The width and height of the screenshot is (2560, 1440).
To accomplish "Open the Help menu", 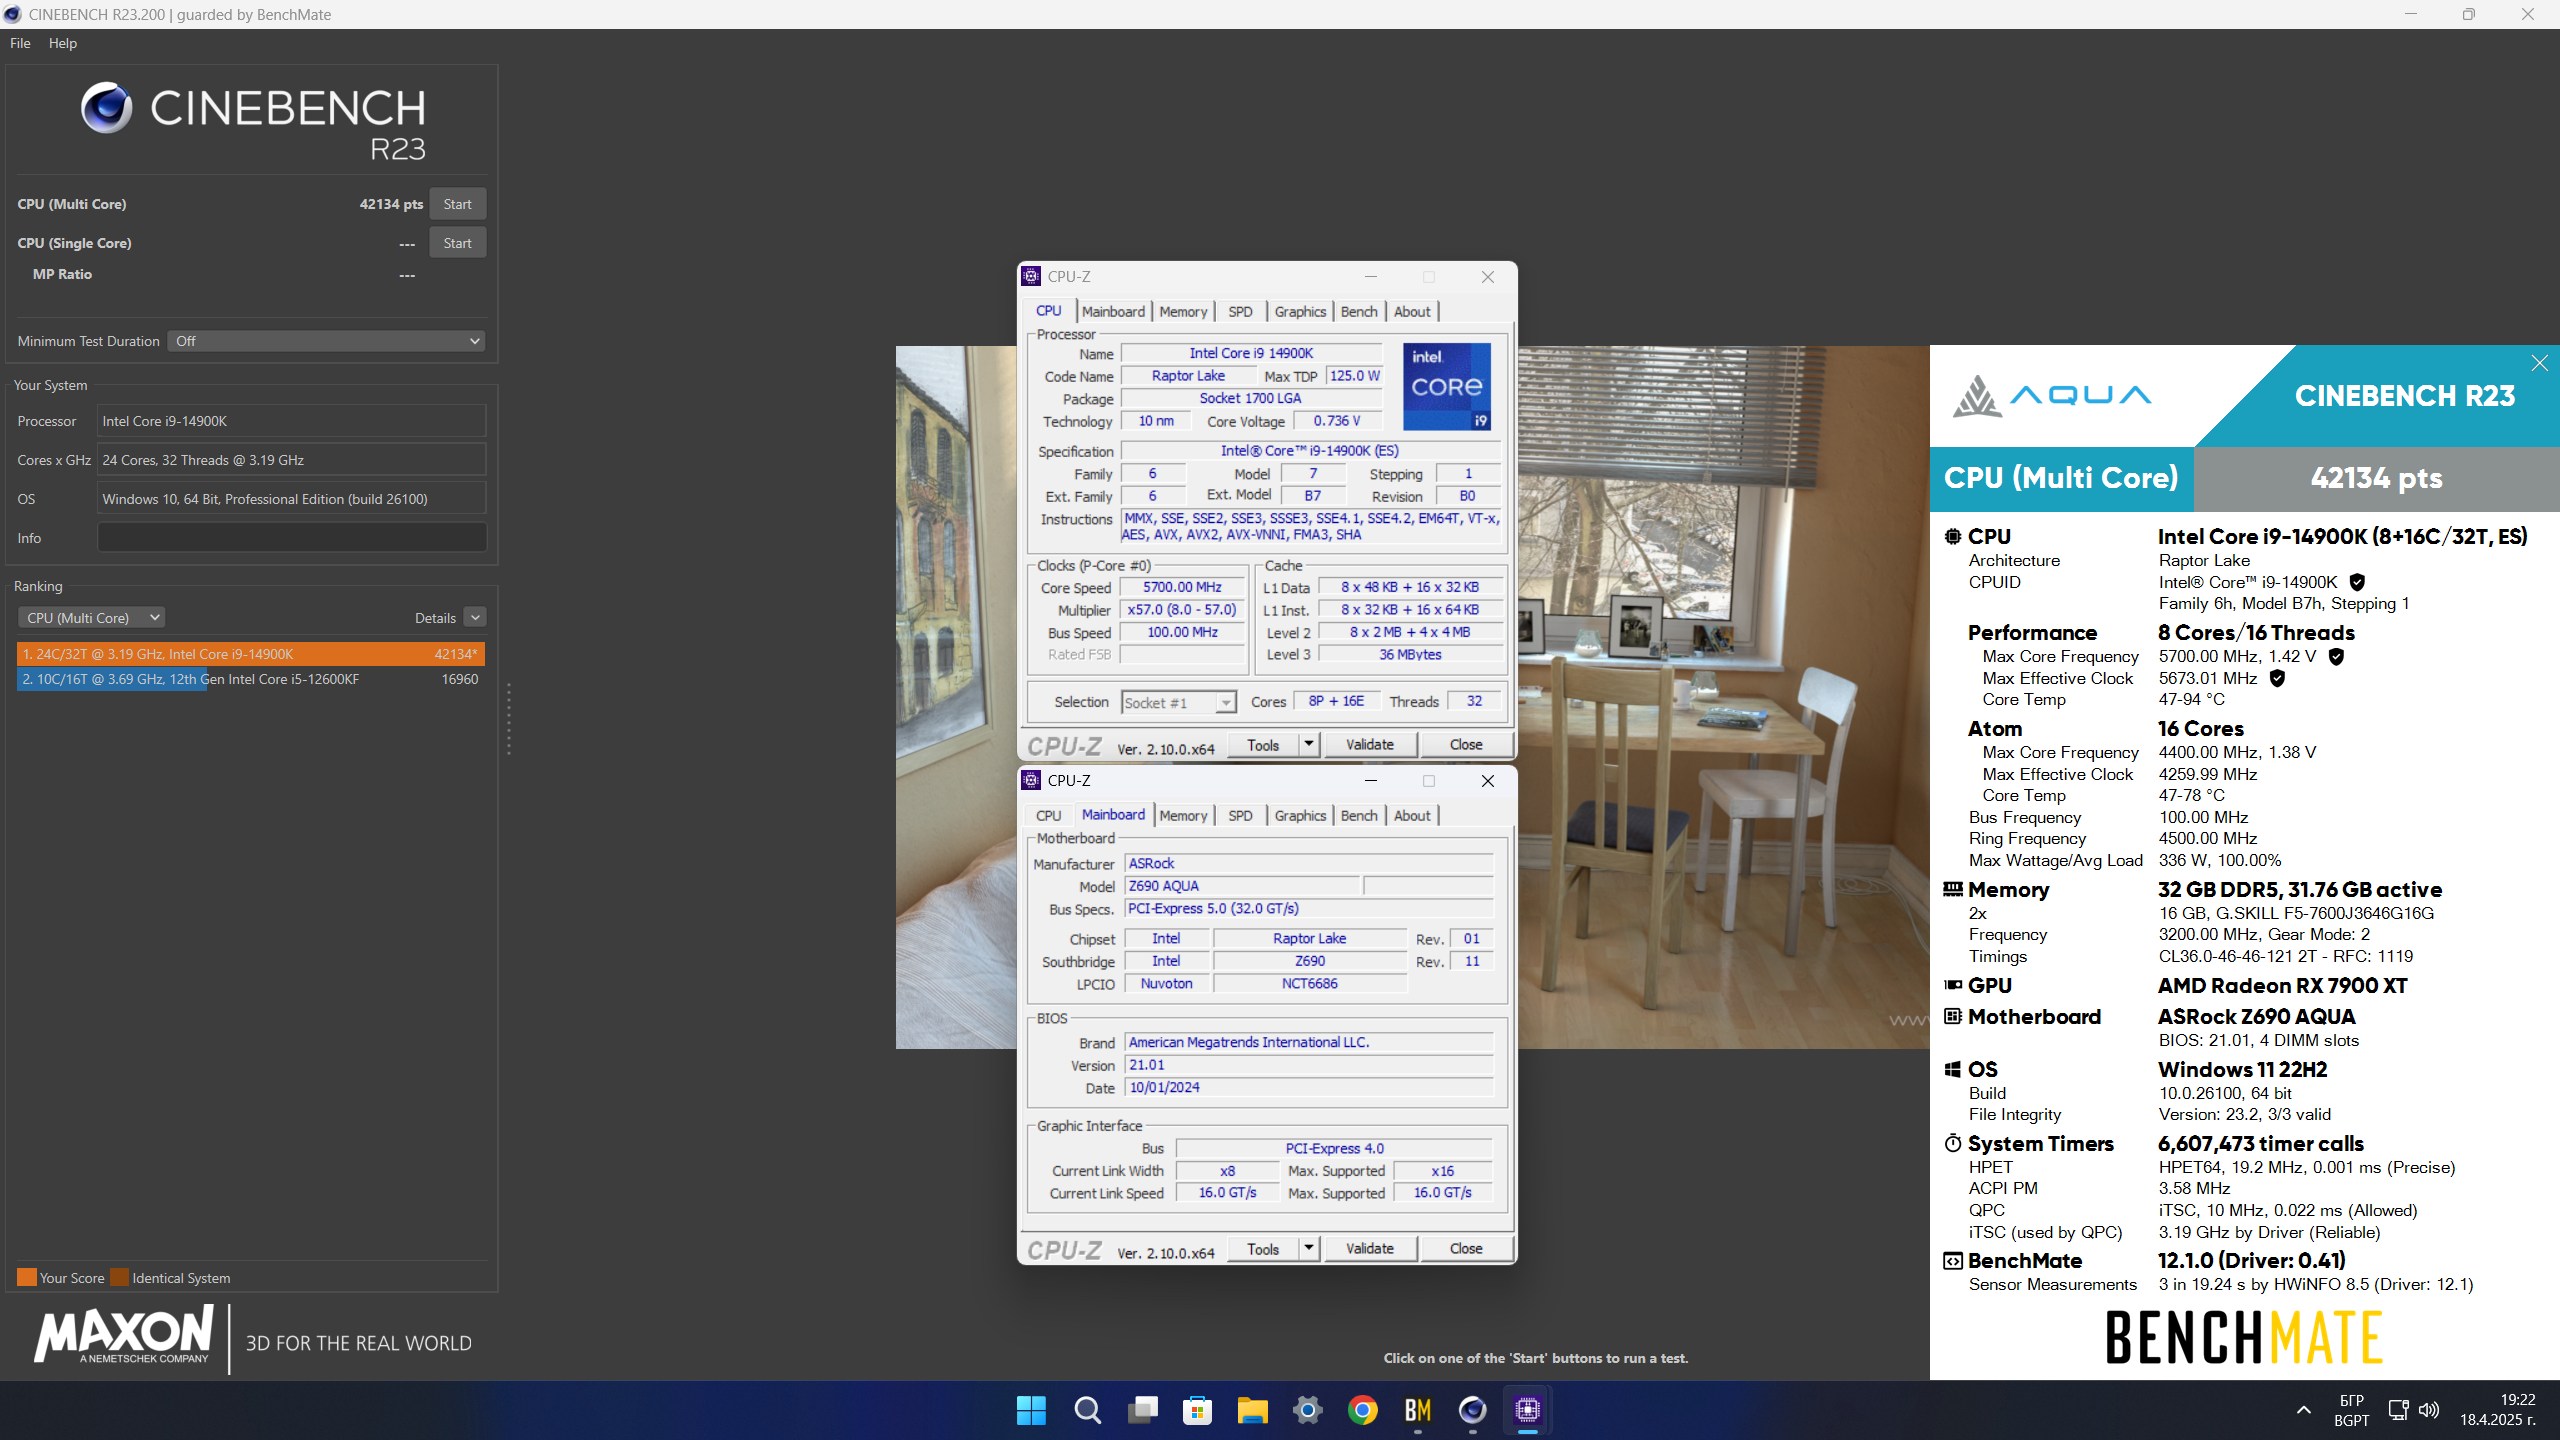I will pos(63,43).
